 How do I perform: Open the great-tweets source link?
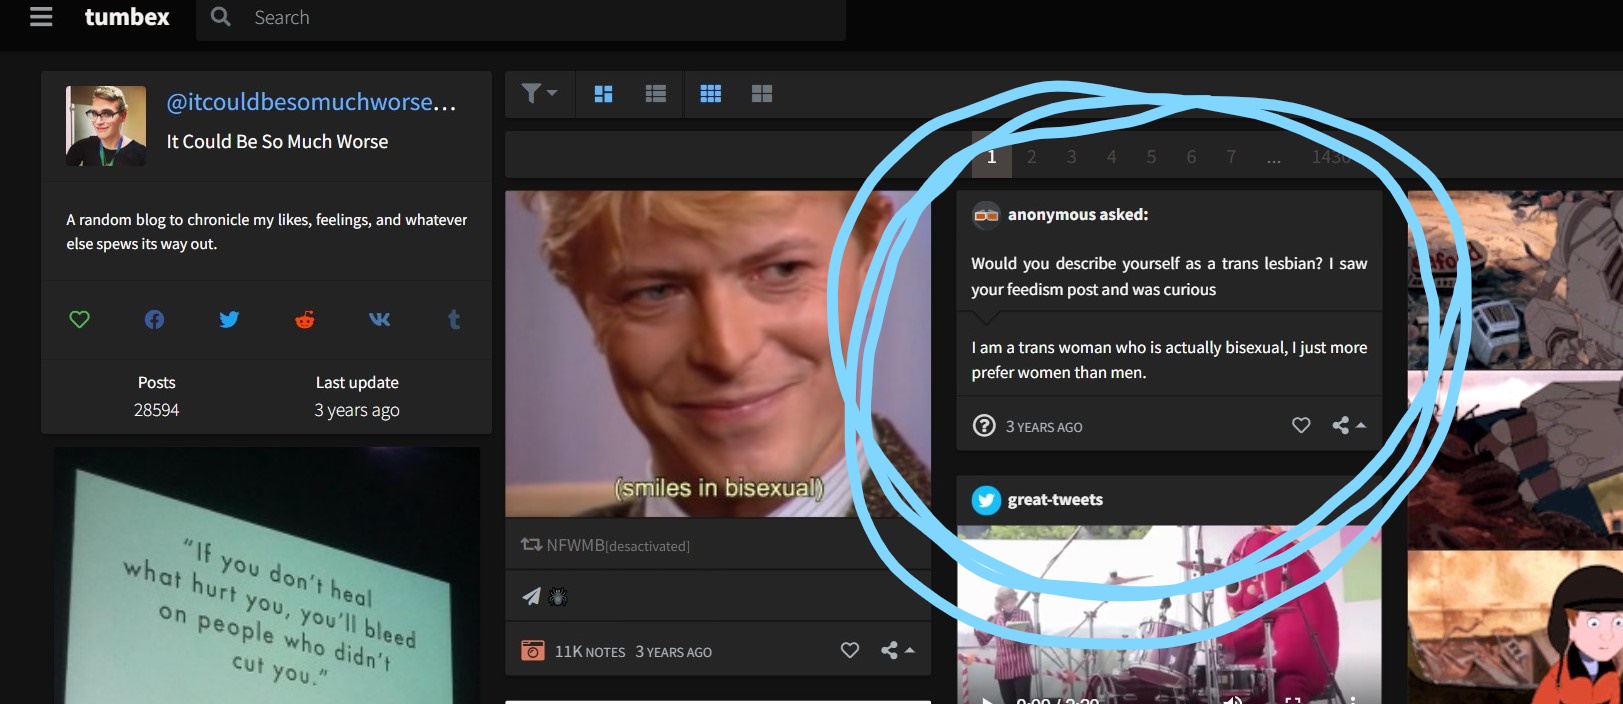(1055, 500)
